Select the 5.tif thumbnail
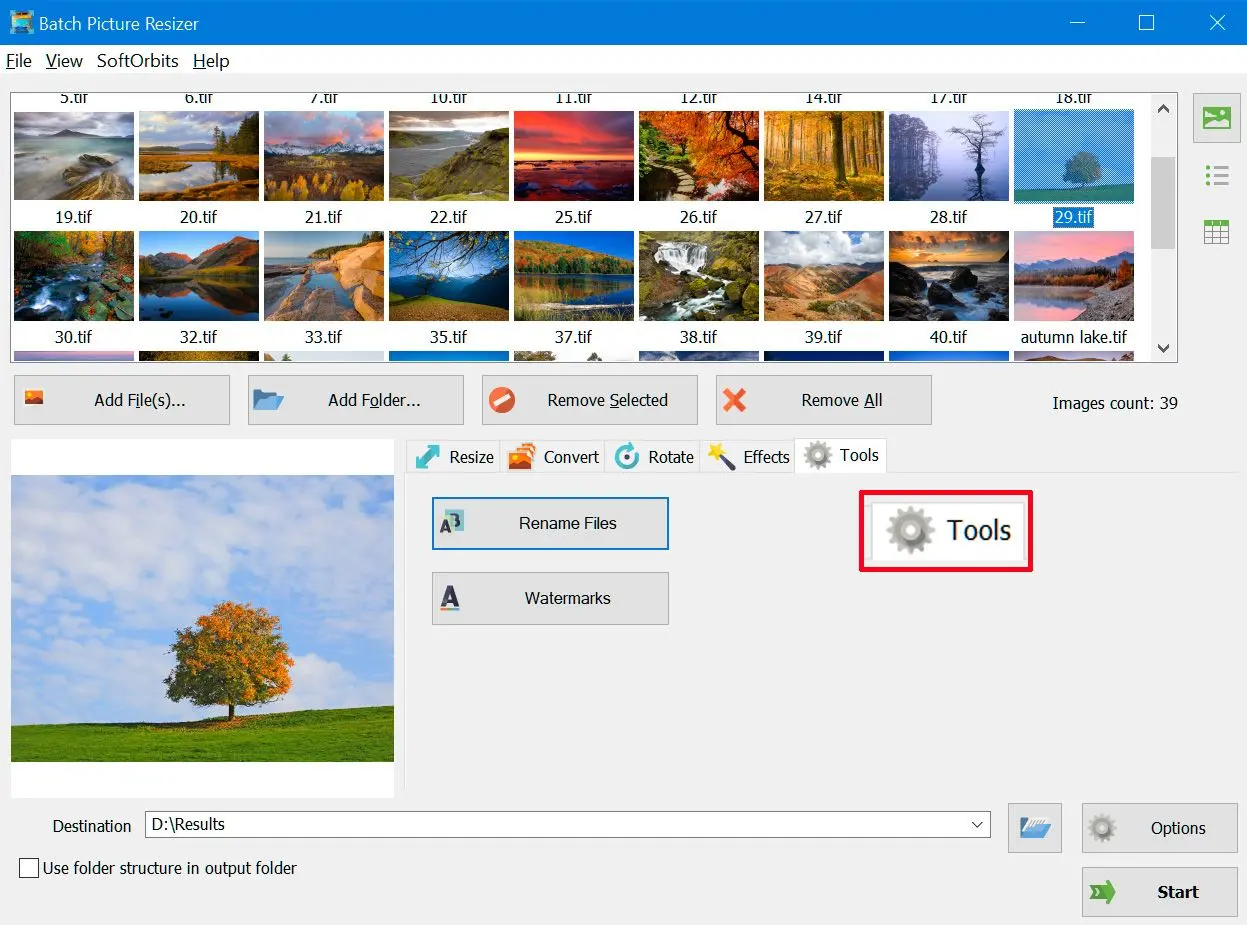The image size is (1247, 925). pyautogui.click(x=74, y=156)
